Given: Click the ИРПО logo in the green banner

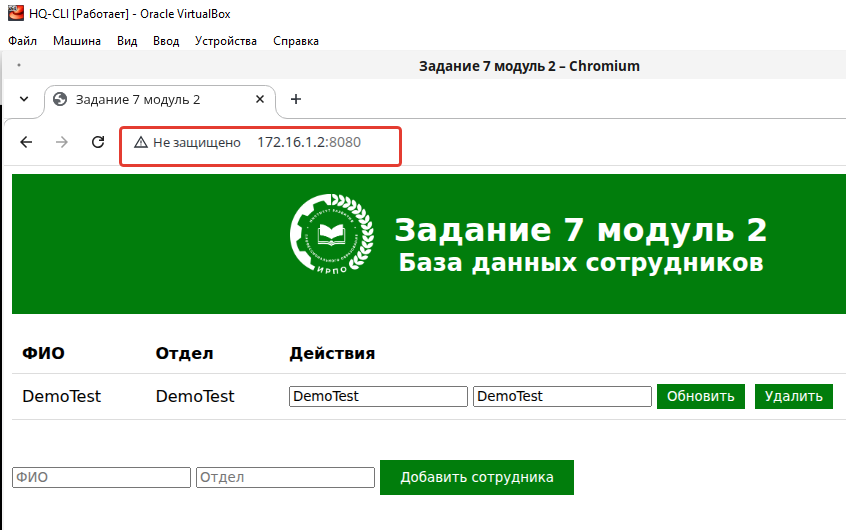Looking at the screenshot, I should (331, 233).
